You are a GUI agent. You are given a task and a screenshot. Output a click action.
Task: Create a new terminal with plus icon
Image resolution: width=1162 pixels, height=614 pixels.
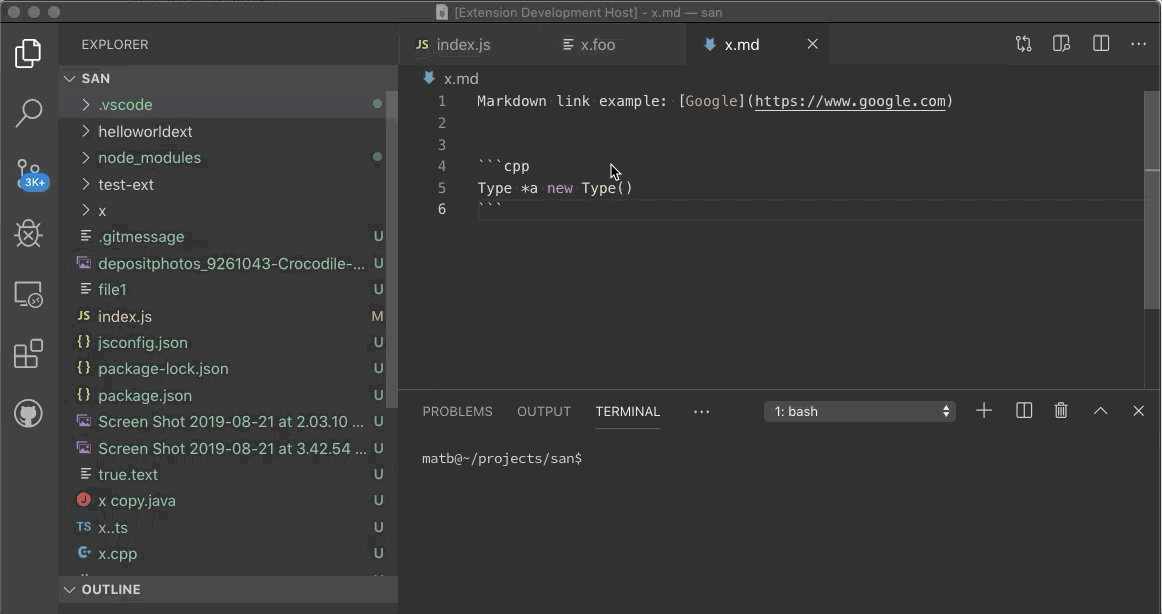(x=983, y=411)
